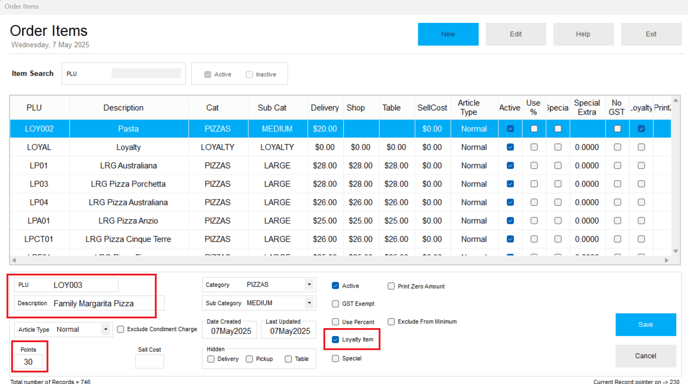
Task: Select LRG Pizza Anzio description
Action: point(129,221)
